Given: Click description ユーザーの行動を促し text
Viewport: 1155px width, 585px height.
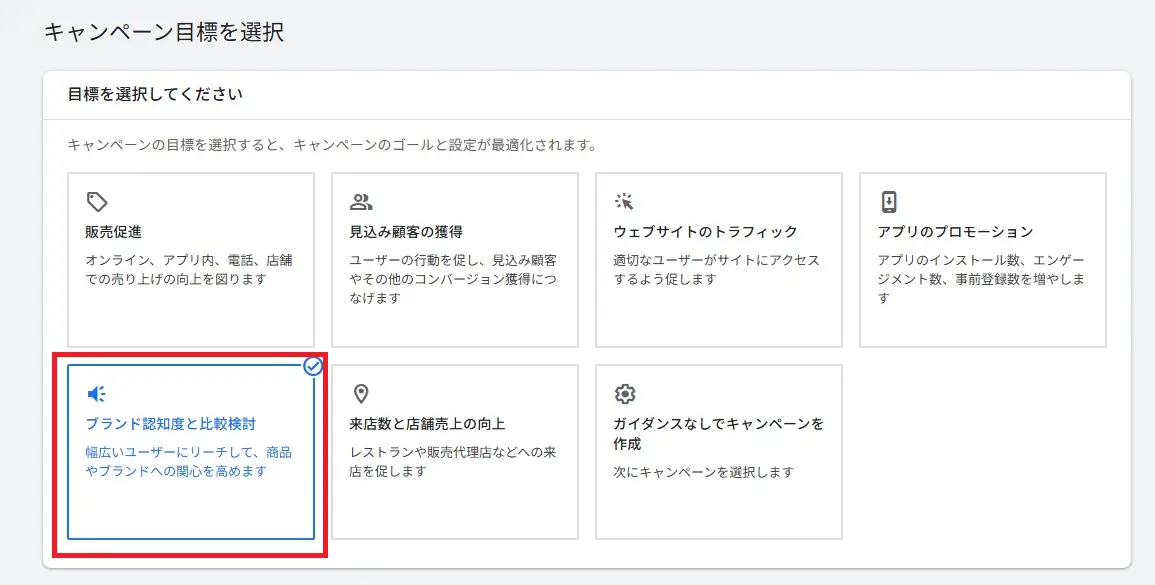Looking at the screenshot, I should point(453,279).
